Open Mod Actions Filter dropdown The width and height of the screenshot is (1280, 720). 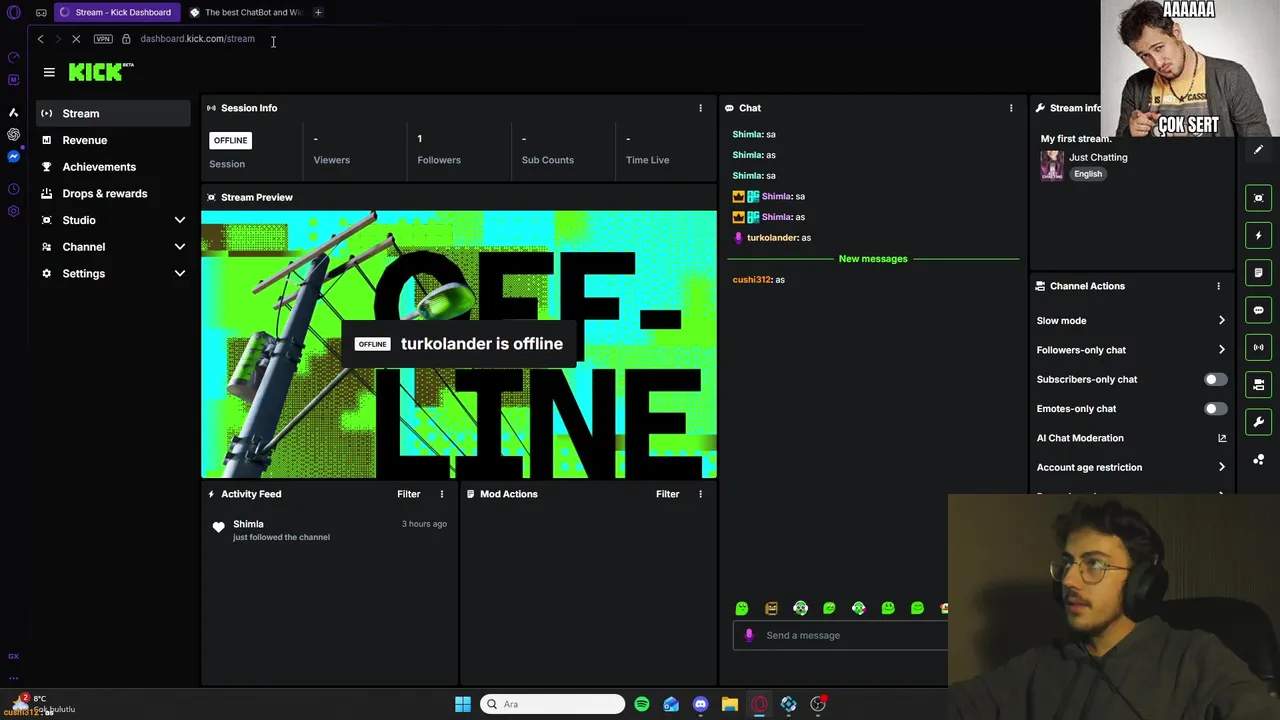[x=667, y=494]
